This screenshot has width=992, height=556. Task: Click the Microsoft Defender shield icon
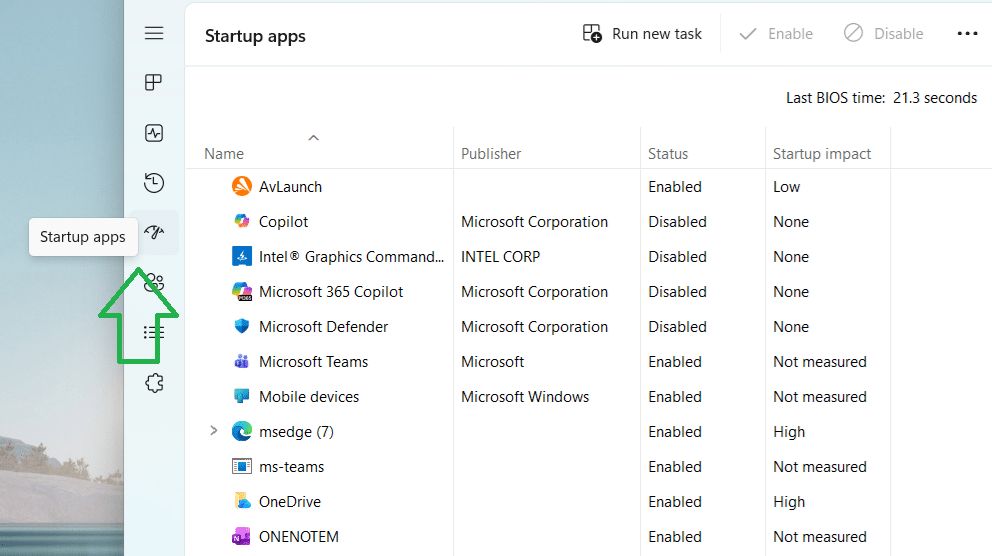point(241,327)
